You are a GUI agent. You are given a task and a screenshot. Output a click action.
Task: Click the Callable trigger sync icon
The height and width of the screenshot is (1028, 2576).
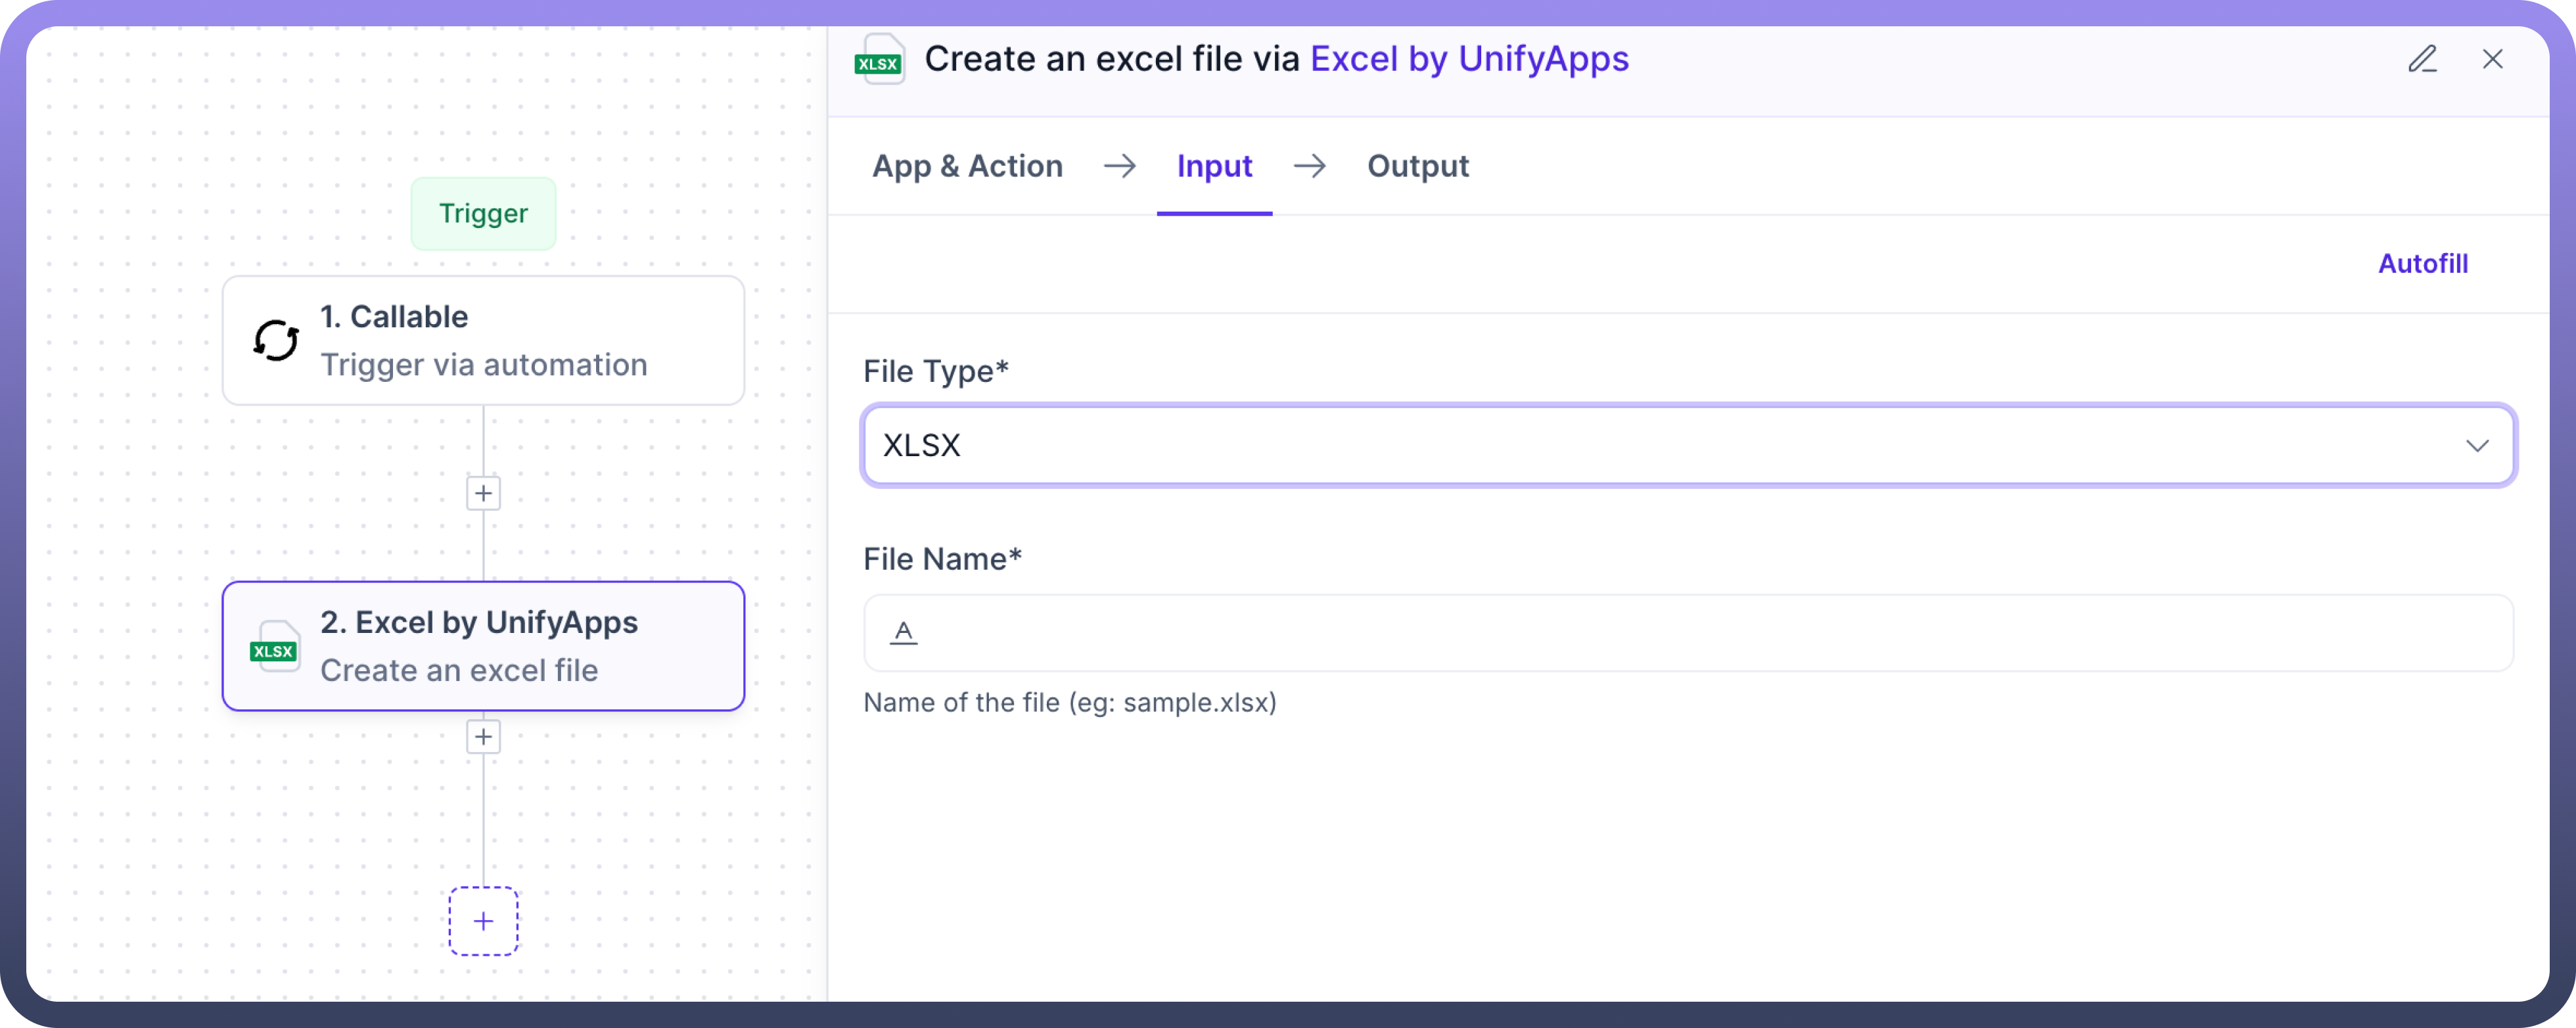pyautogui.click(x=276, y=340)
